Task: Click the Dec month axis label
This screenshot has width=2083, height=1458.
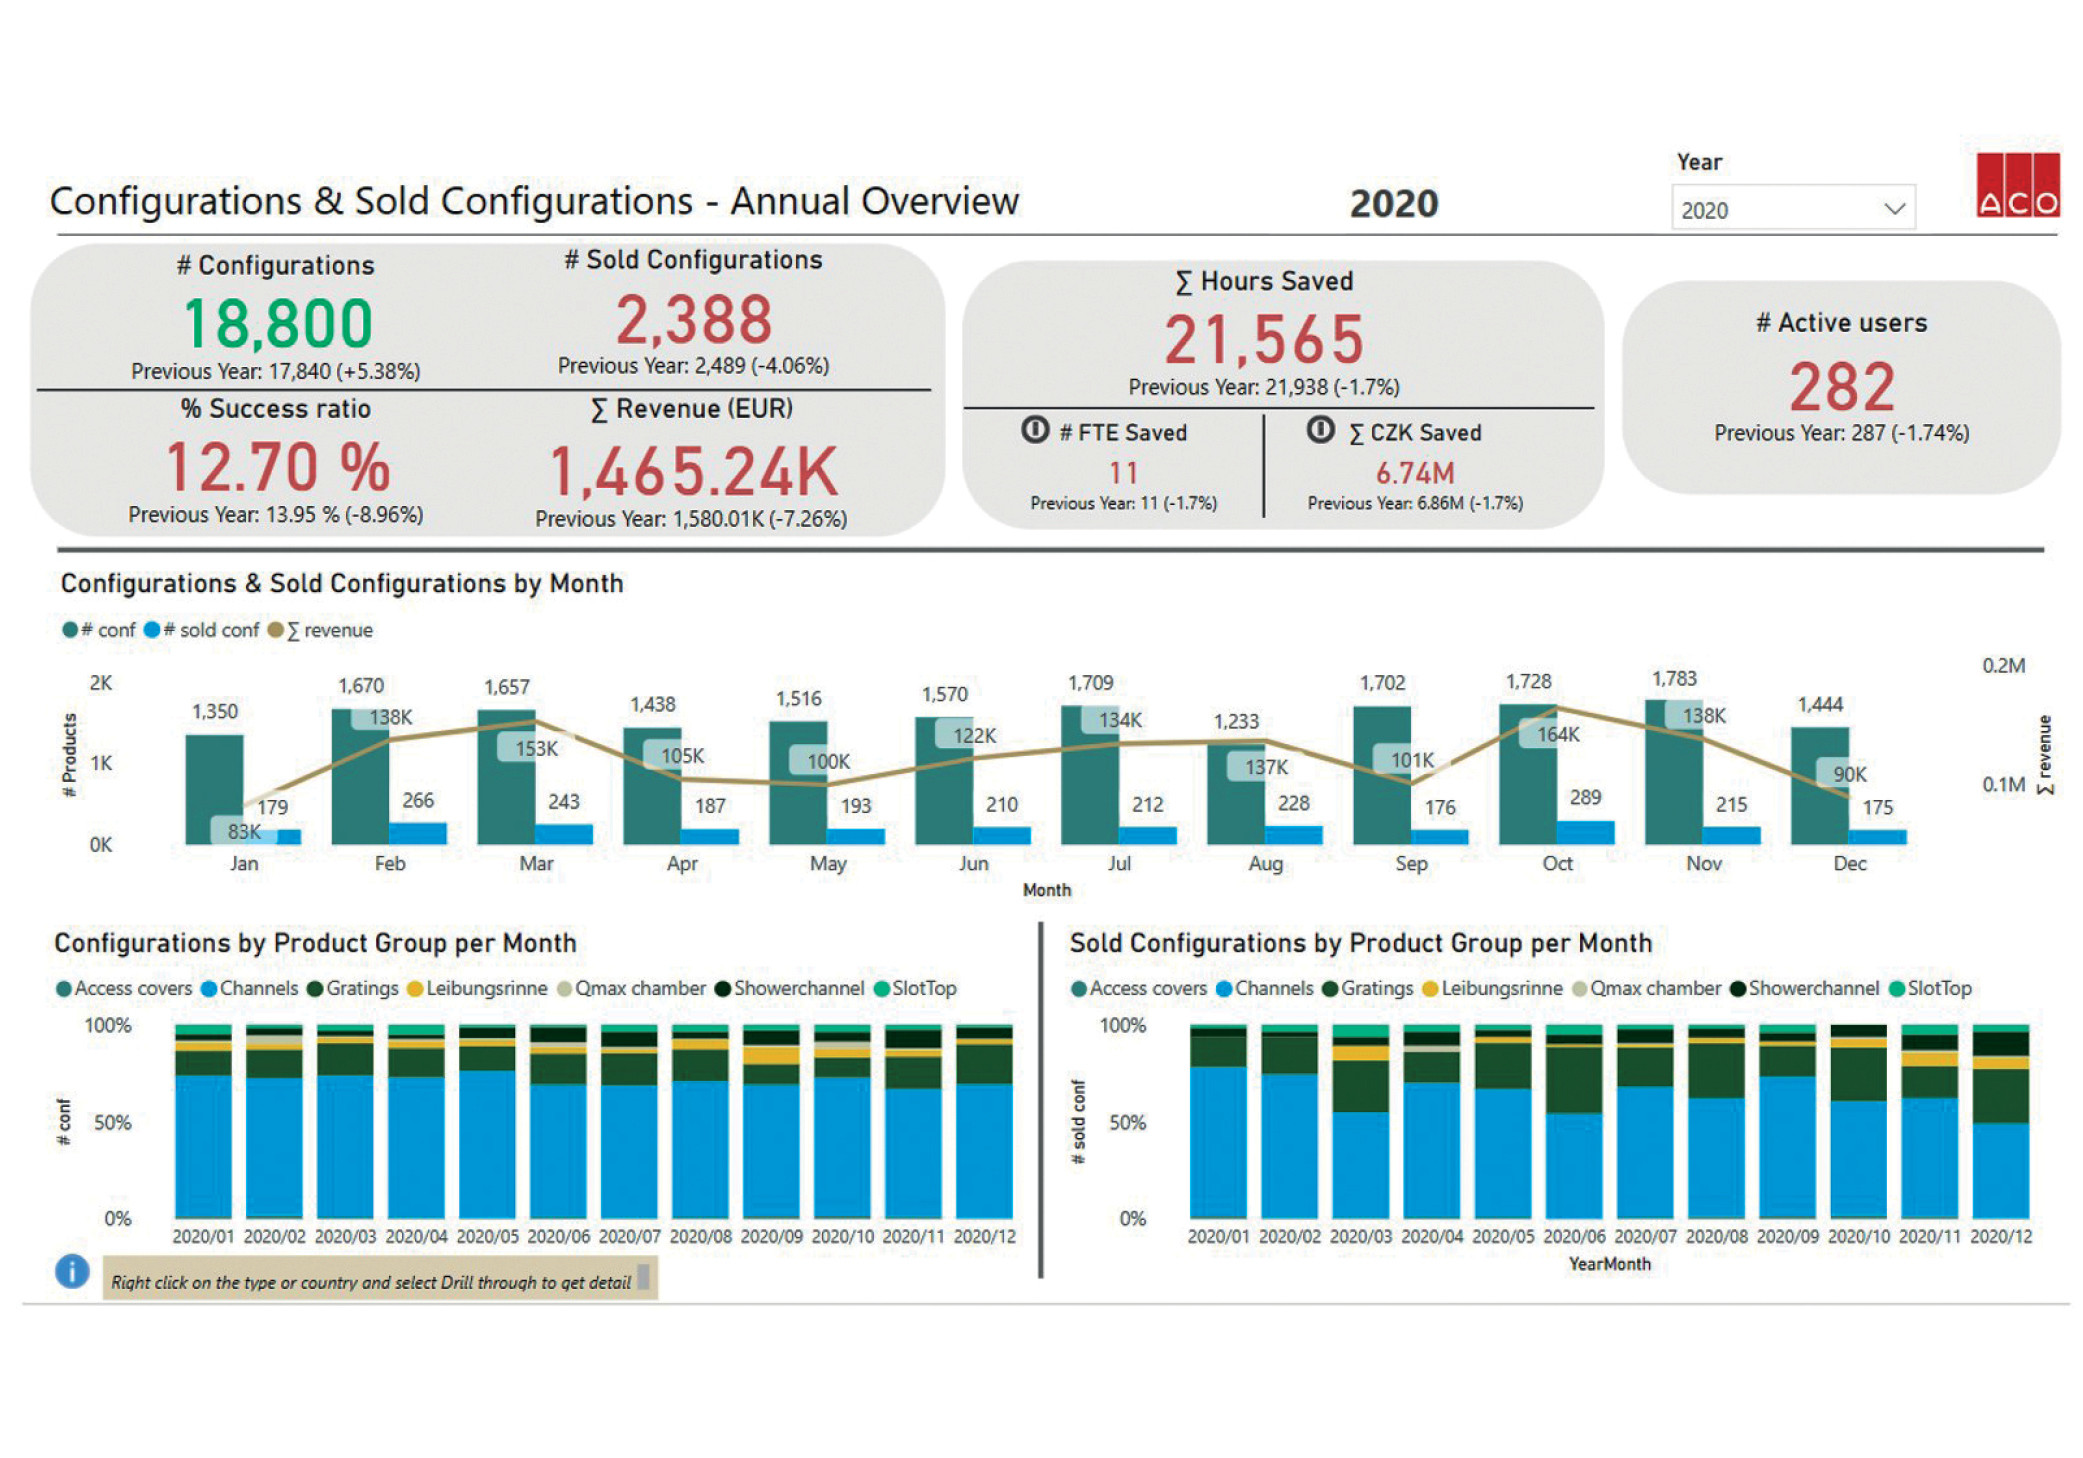Action: [x=1849, y=863]
